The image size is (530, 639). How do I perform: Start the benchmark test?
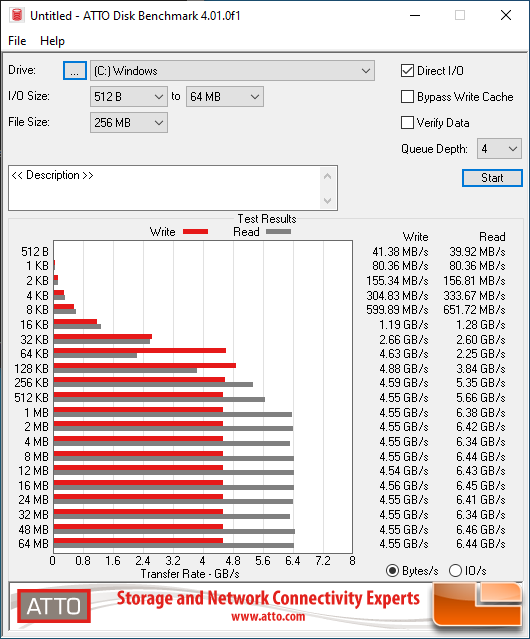[492, 178]
